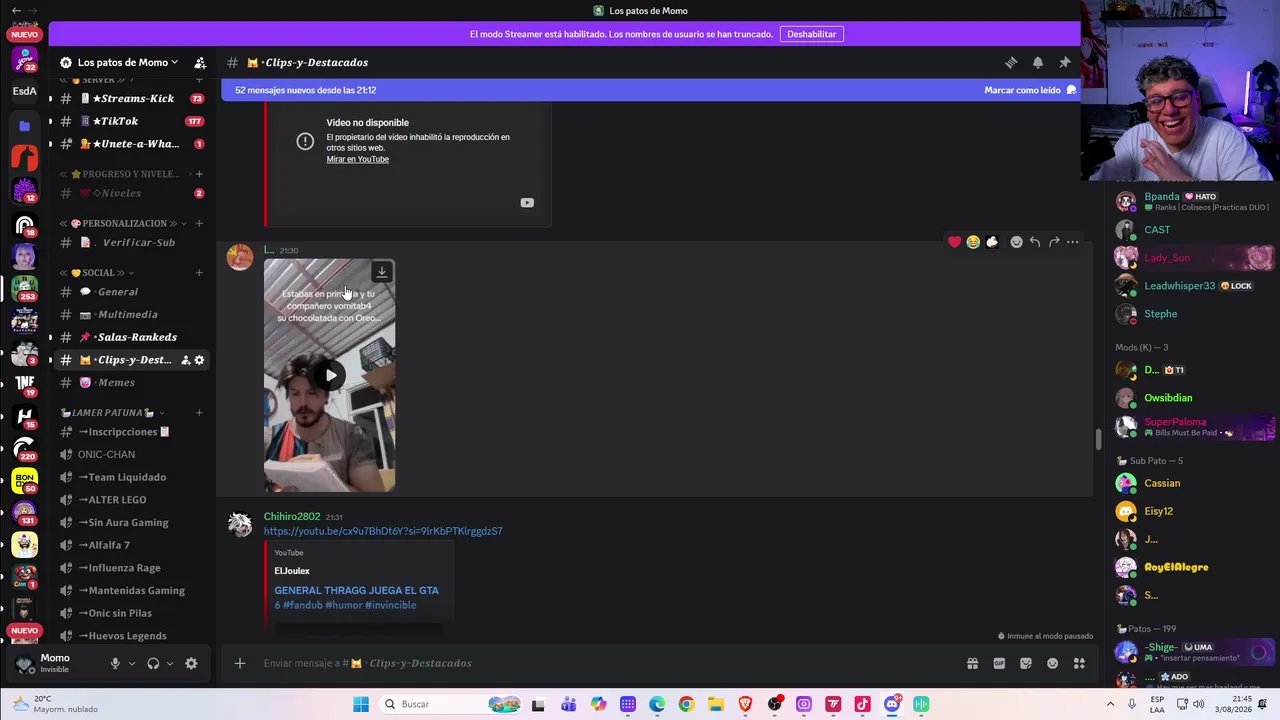Forward the message with forward arrow
The width and height of the screenshot is (1280, 720).
pyautogui.click(x=1054, y=242)
